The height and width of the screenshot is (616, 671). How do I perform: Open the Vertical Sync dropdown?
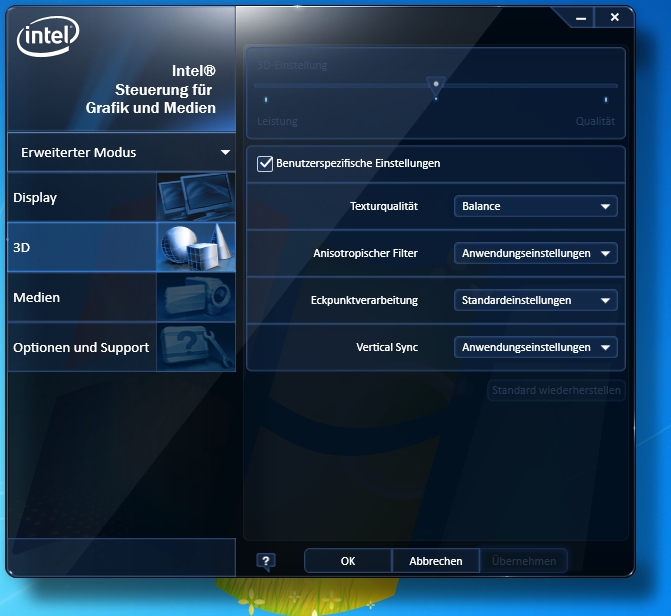click(535, 347)
